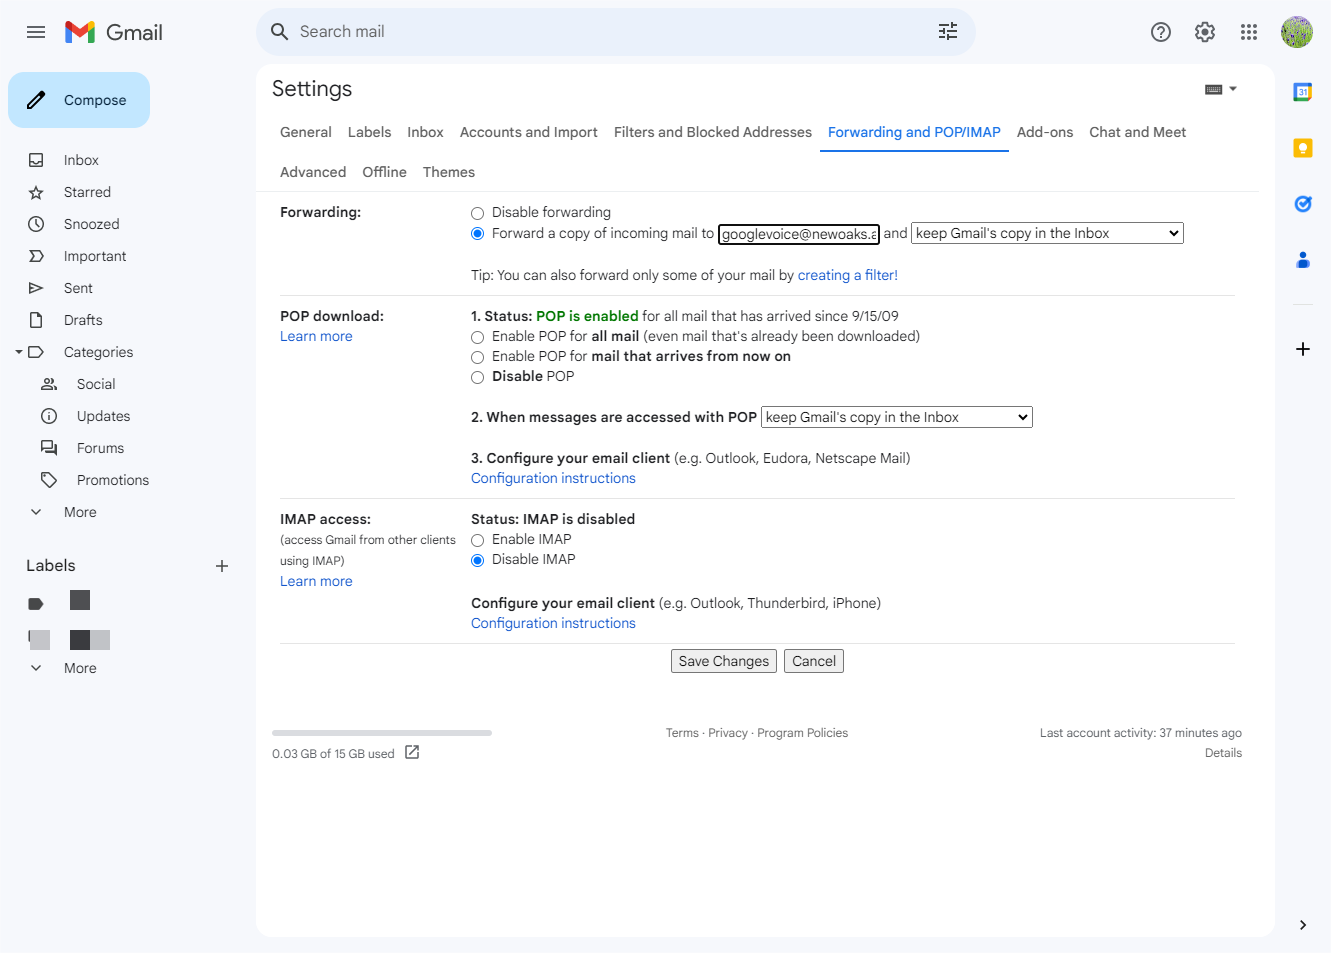Viewport: 1331px width, 953px height.
Task: Open Google Keep side panel icon
Action: click(x=1302, y=148)
